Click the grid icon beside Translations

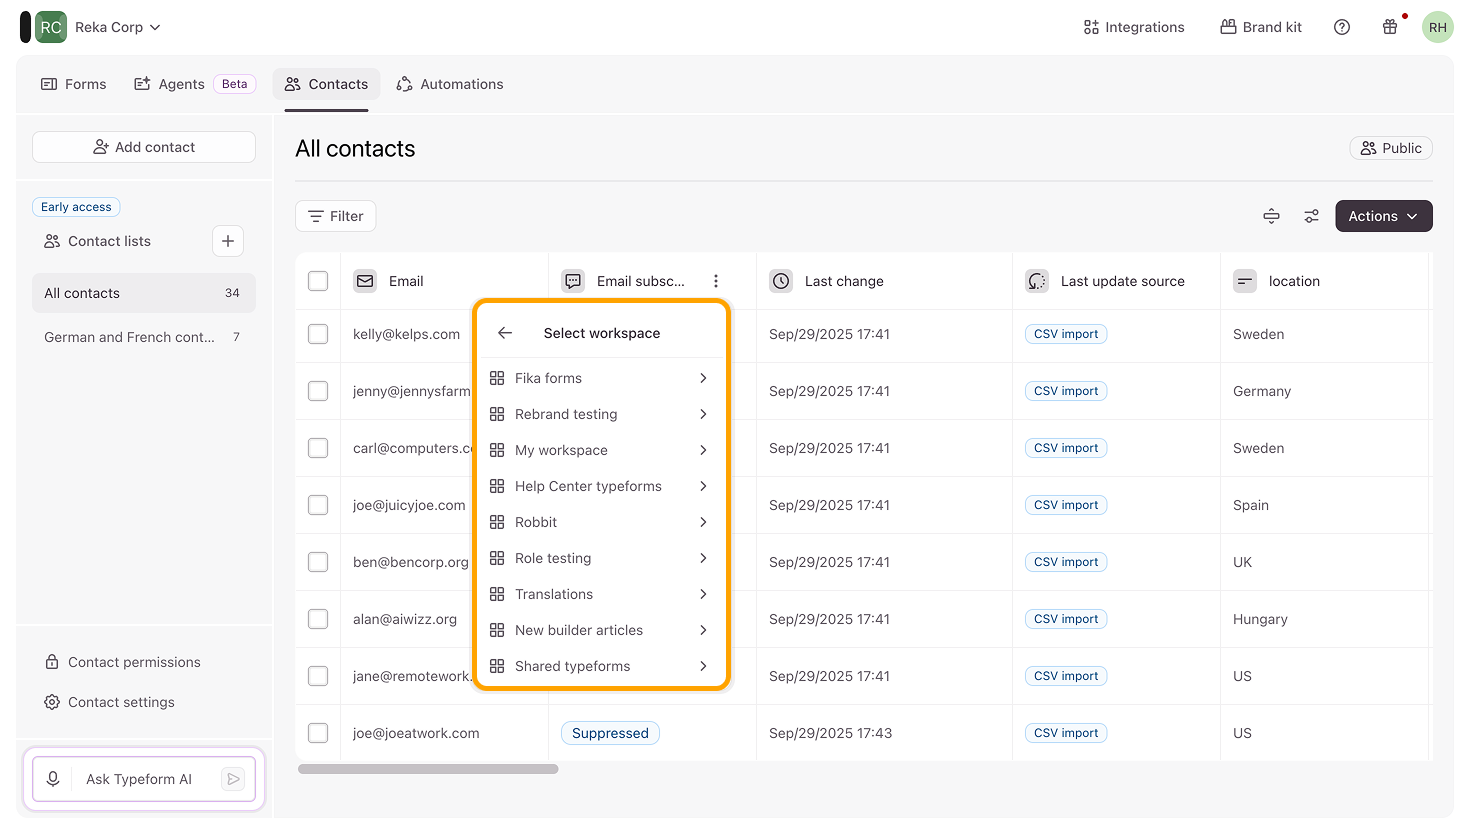pyautogui.click(x=497, y=594)
